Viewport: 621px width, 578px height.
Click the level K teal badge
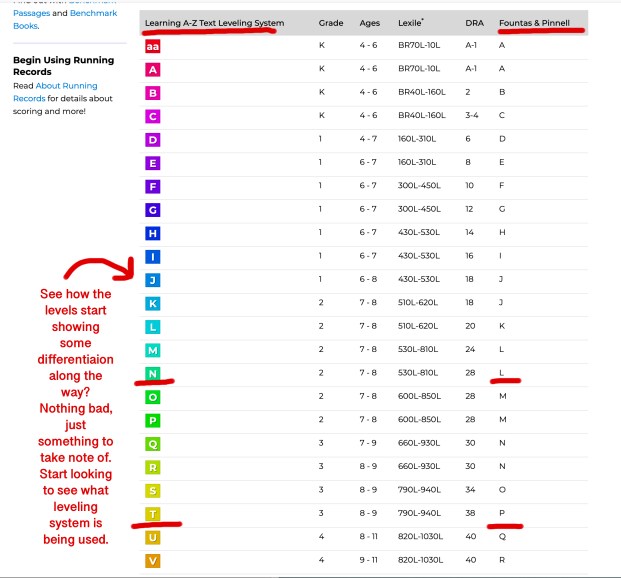pos(152,303)
